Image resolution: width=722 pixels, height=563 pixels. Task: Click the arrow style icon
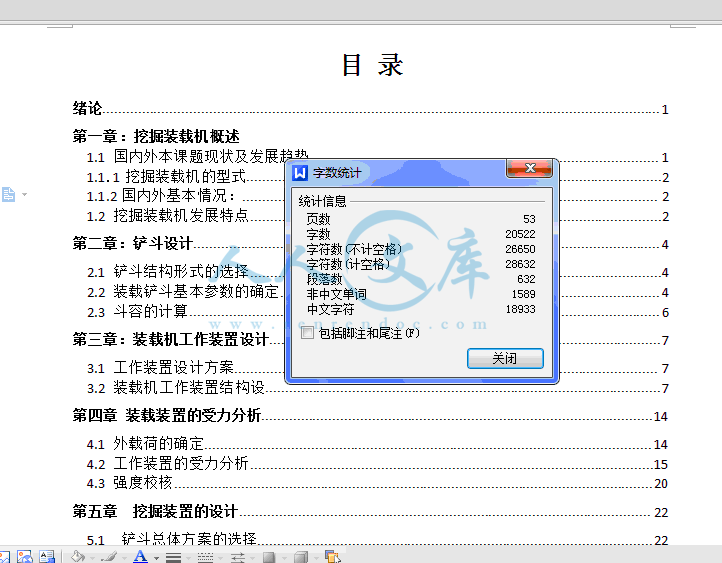pos(238,557)
